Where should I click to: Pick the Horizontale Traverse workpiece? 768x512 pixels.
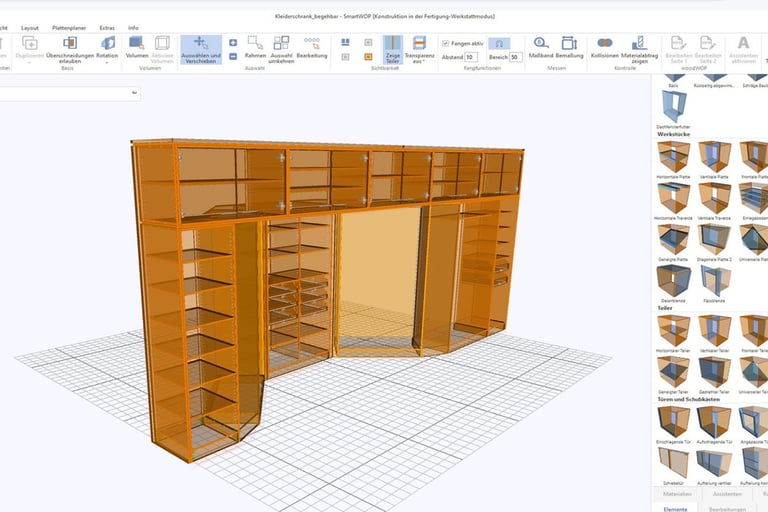673,201
